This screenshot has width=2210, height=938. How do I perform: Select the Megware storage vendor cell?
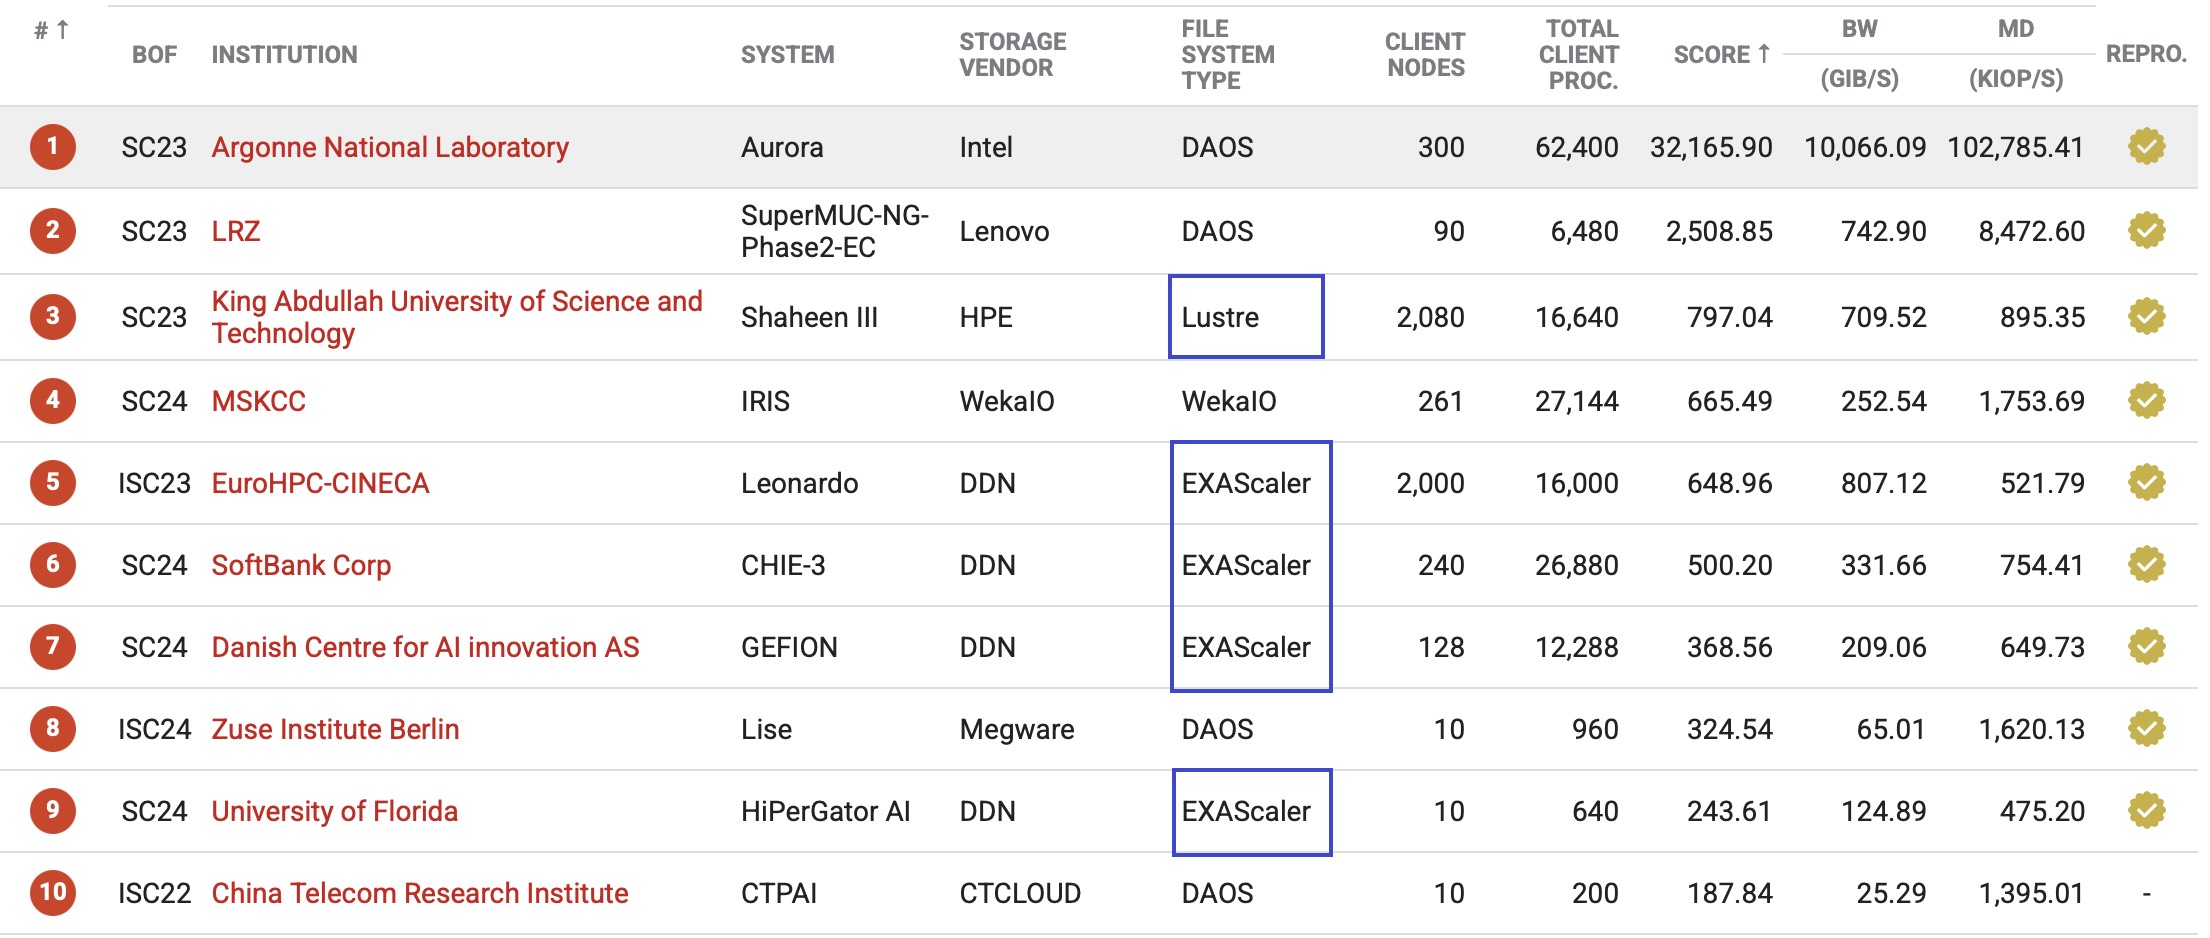click(1017, 729)
